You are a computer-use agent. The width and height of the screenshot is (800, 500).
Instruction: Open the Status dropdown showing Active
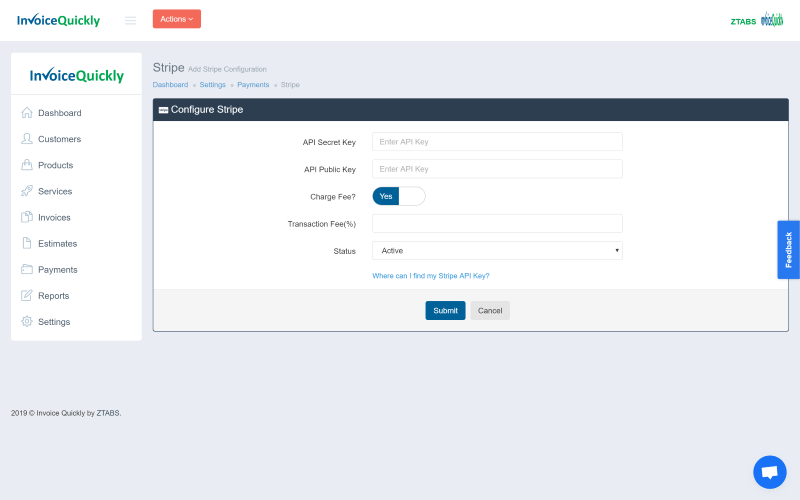[x=497, y=251]
